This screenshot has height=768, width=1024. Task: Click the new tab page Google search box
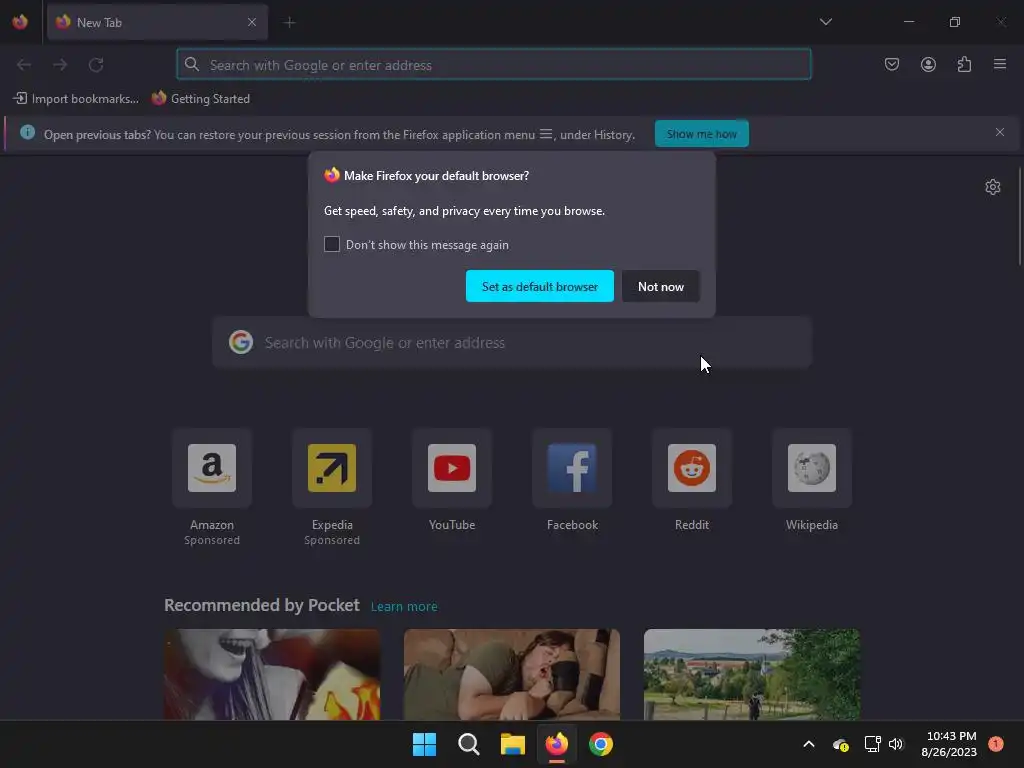tap(512, 343)
